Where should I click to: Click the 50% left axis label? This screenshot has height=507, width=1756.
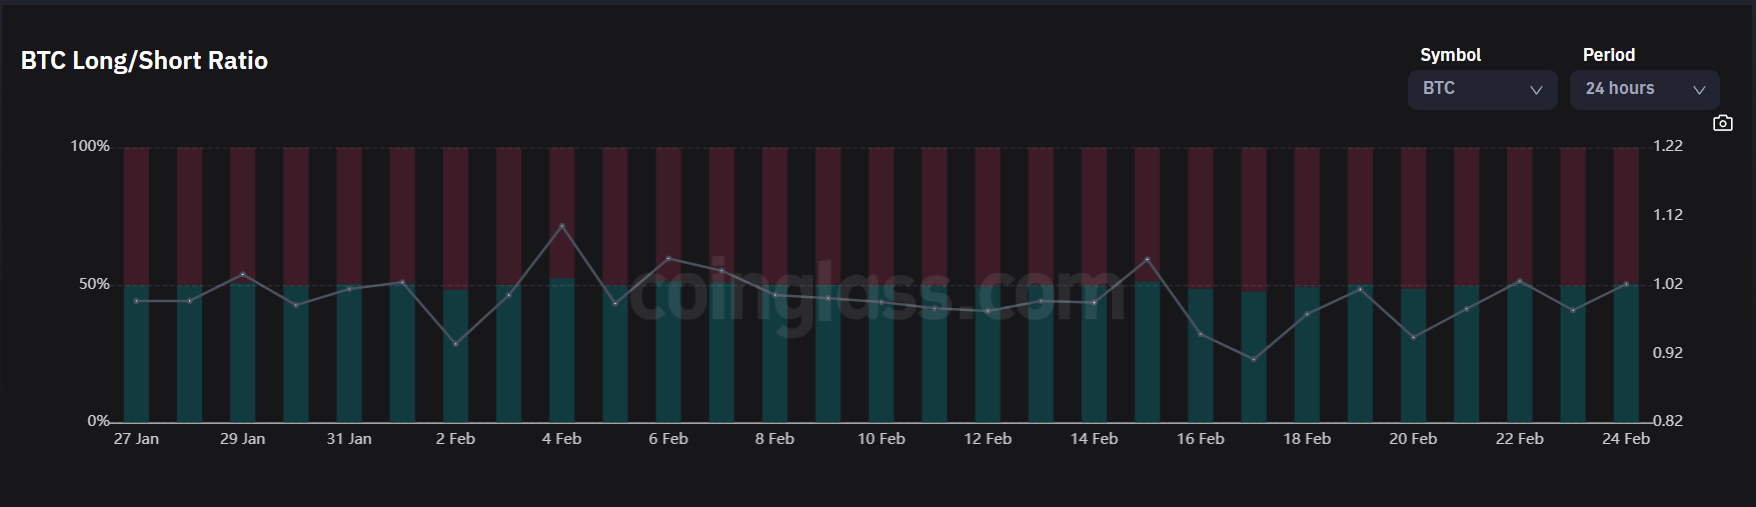pyautogui.click(x=95, y=284)
